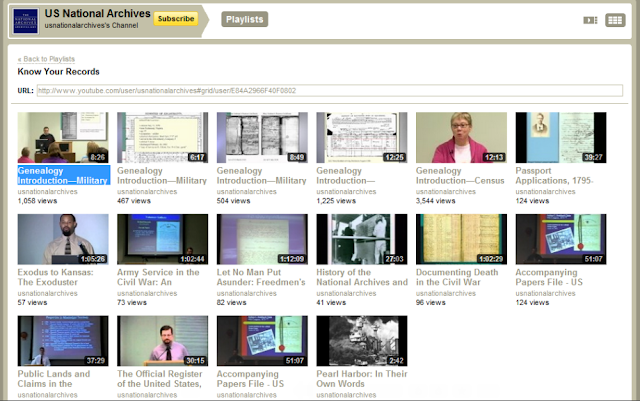Play the 37:29 Public Lands thumbnail
The height and width of the screenshot is (401, 640).
click(63, 341)
